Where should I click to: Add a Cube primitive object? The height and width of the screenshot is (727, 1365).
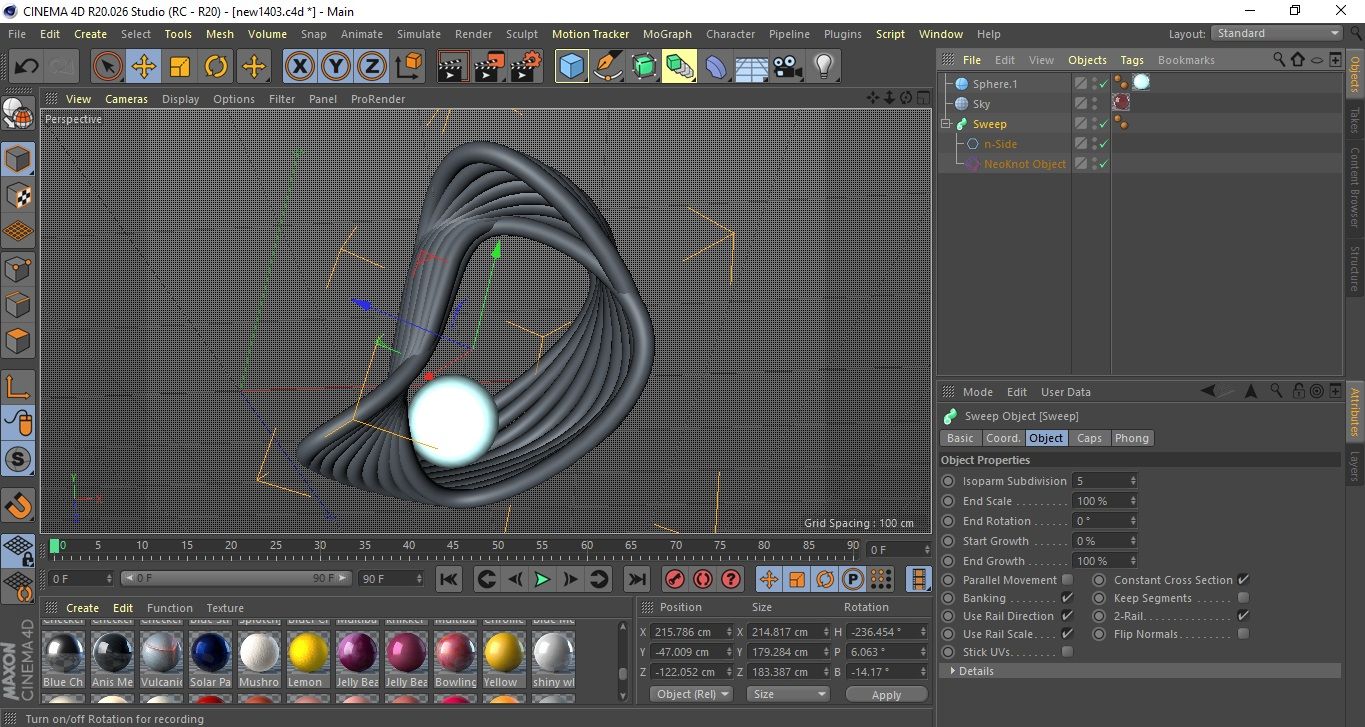(571, 67)
